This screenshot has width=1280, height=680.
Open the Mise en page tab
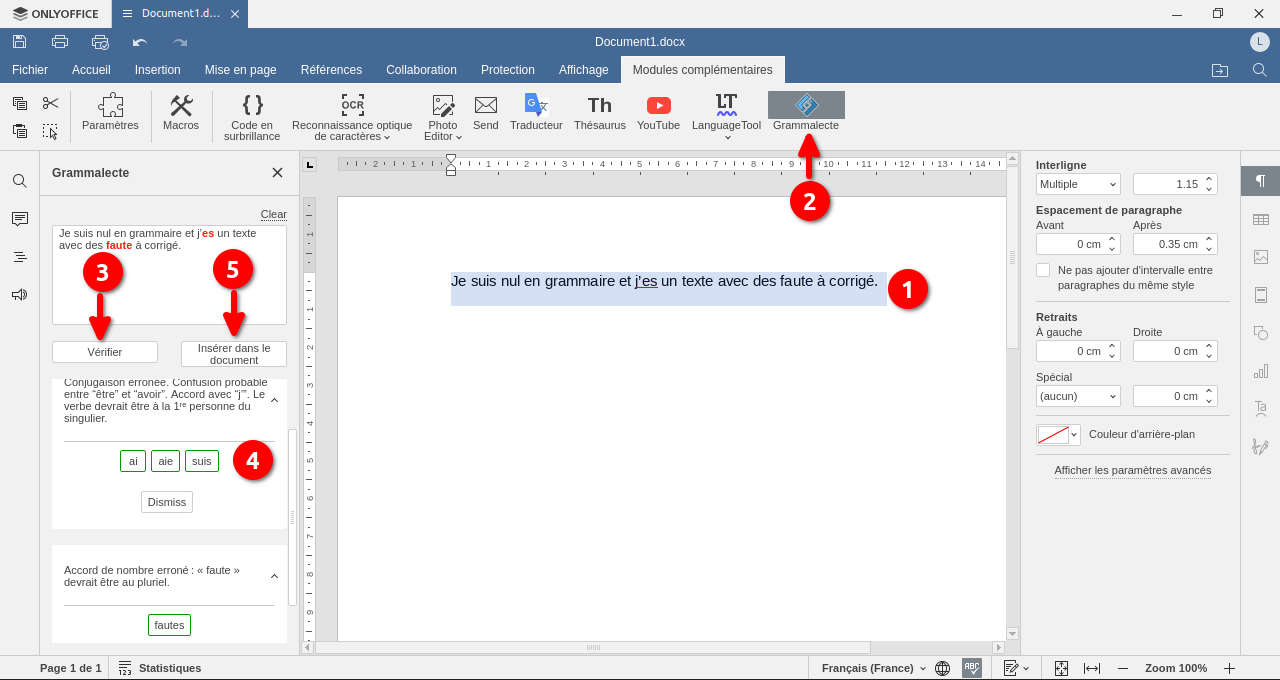241,70
